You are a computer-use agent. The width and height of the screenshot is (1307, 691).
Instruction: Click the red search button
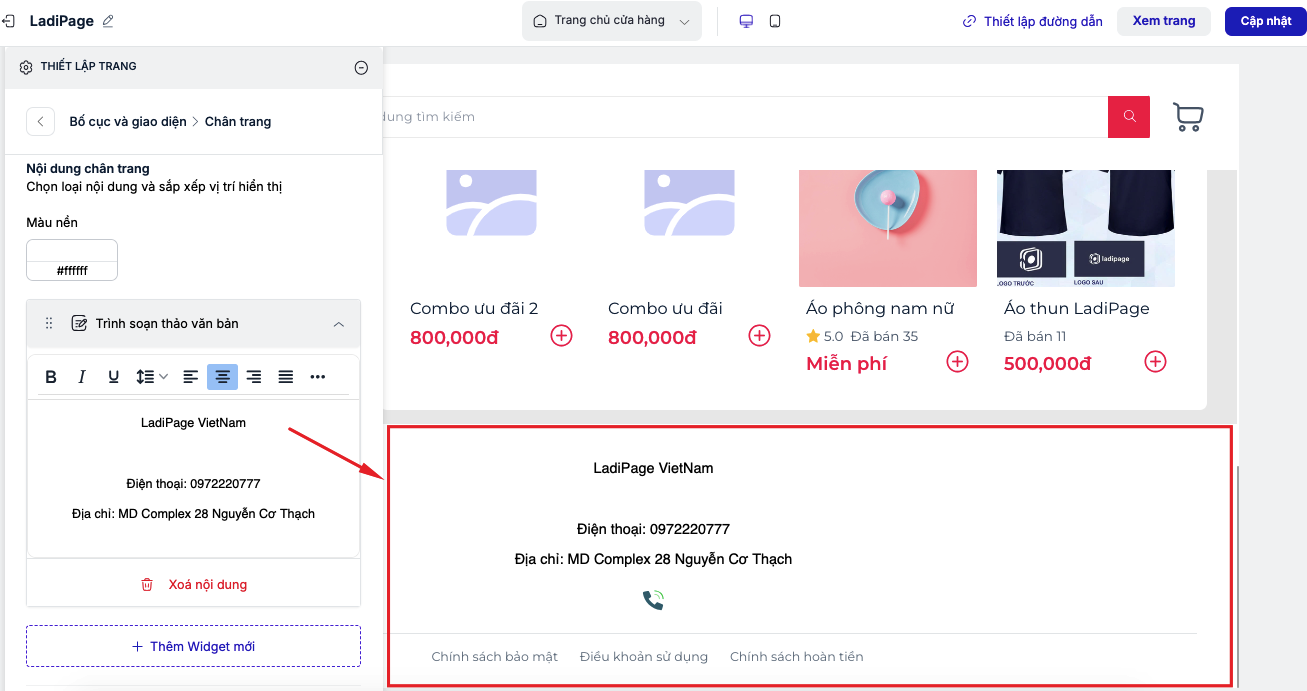click(1129, 117)
